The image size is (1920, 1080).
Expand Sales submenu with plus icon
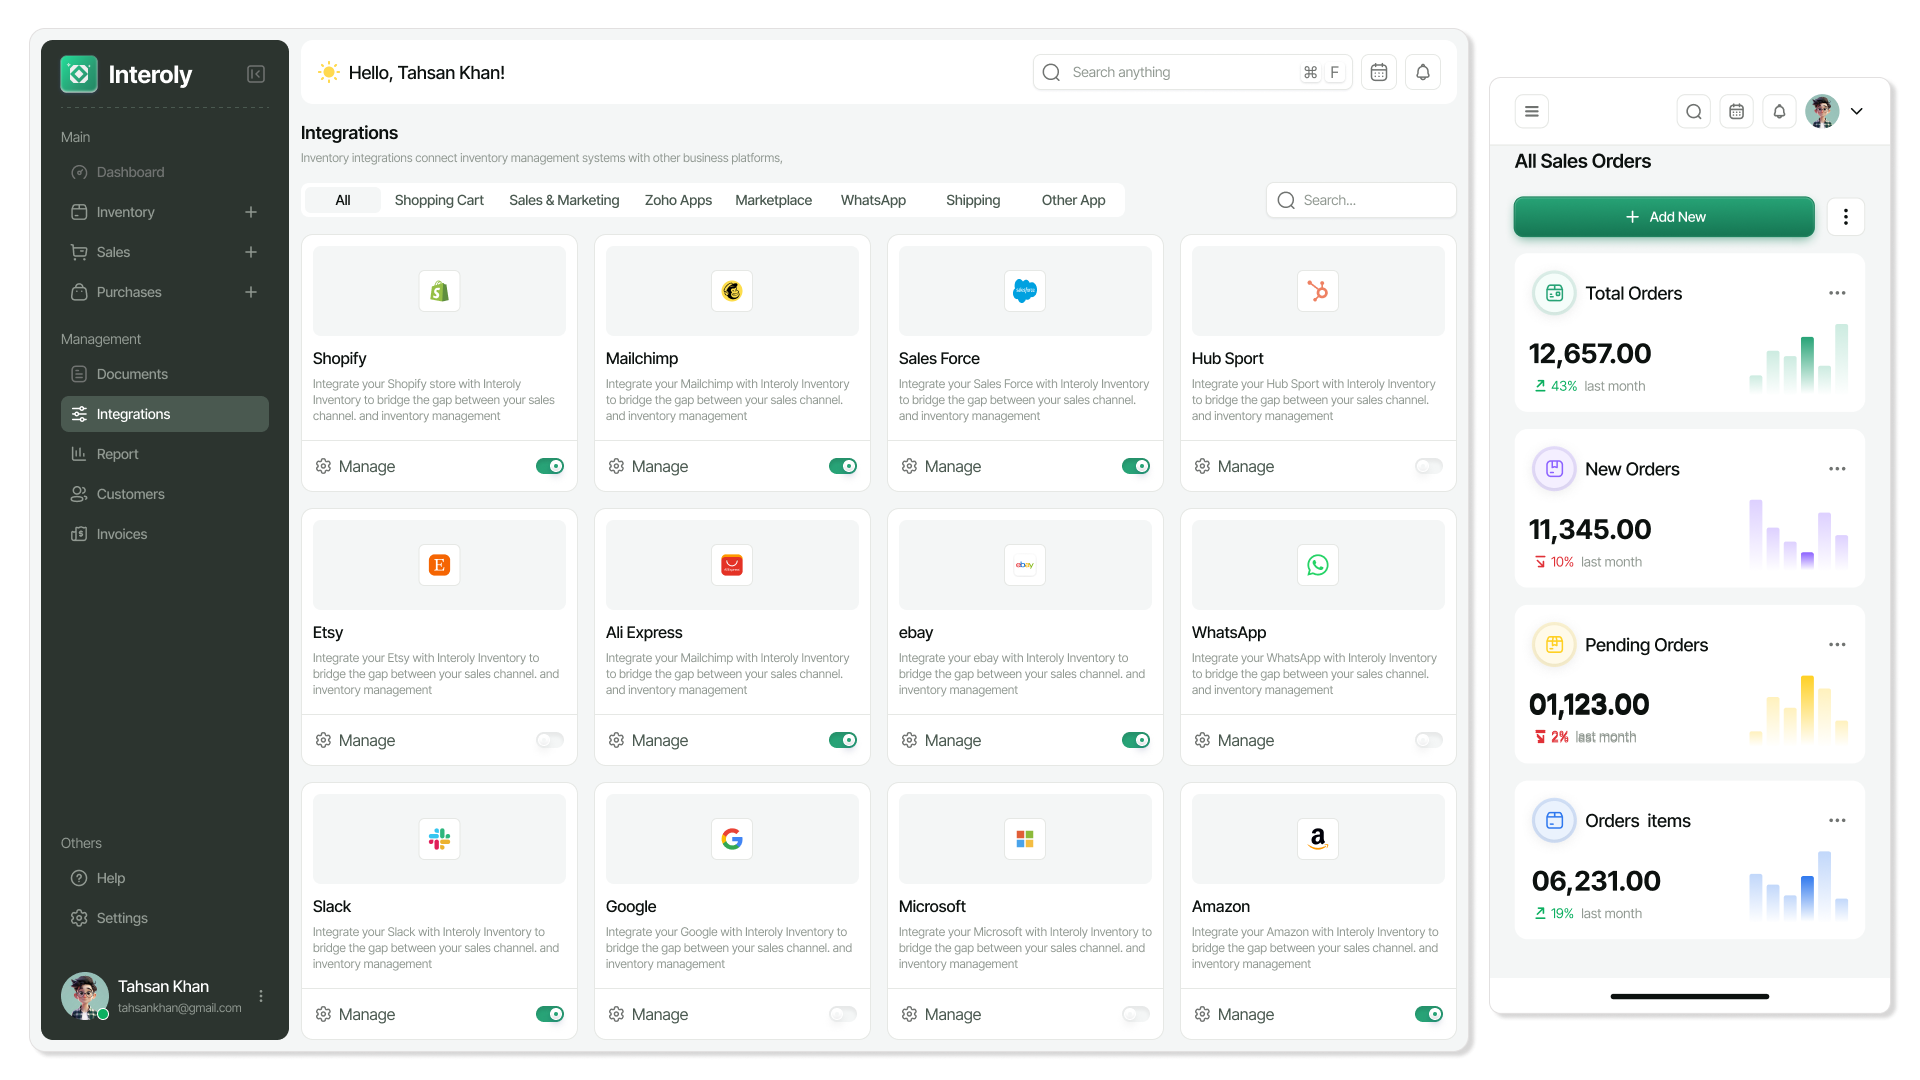[x=251, y=252]
